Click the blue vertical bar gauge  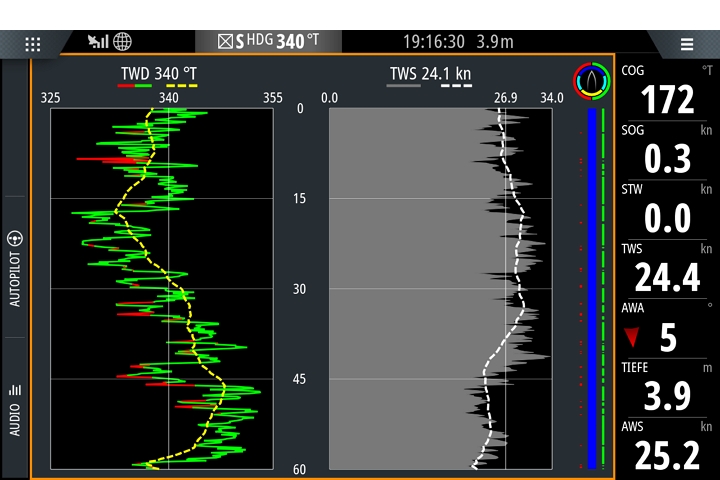coord(592,288)
